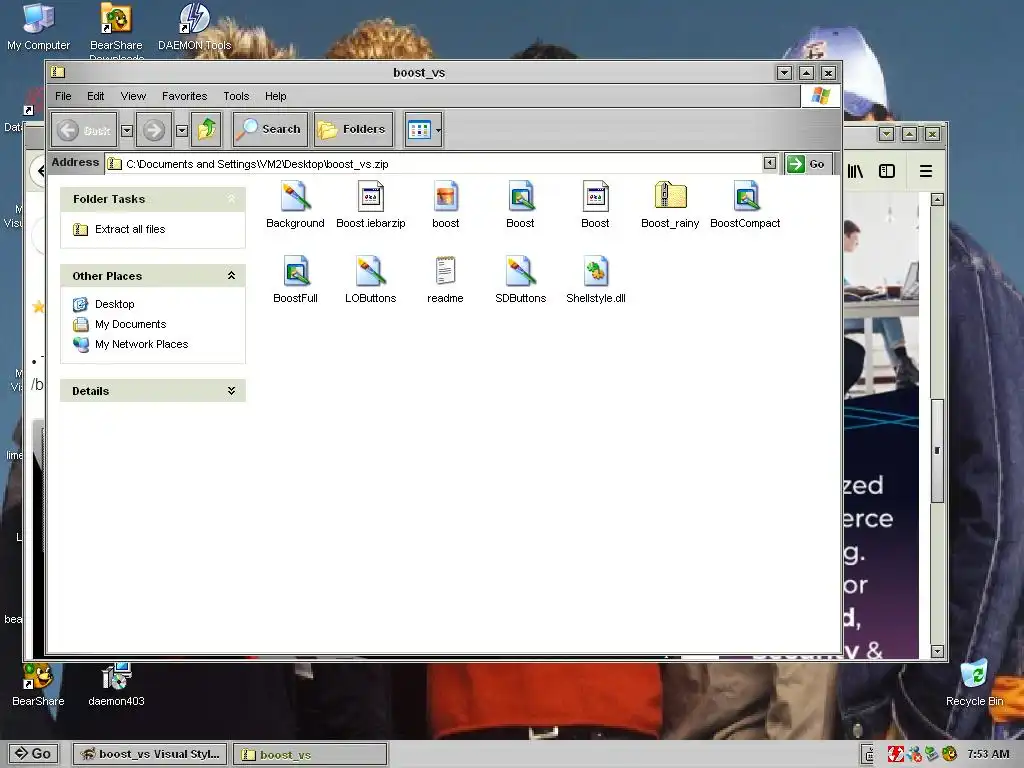Open the Address bar dropdown

tap(770, 163)
